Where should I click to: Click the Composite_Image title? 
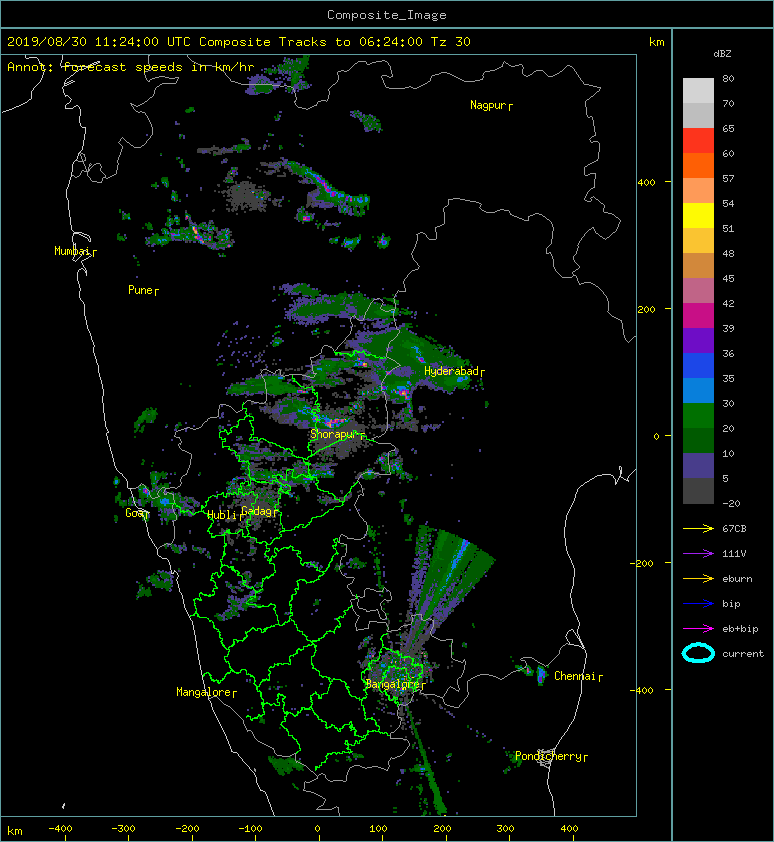(387, 15)
